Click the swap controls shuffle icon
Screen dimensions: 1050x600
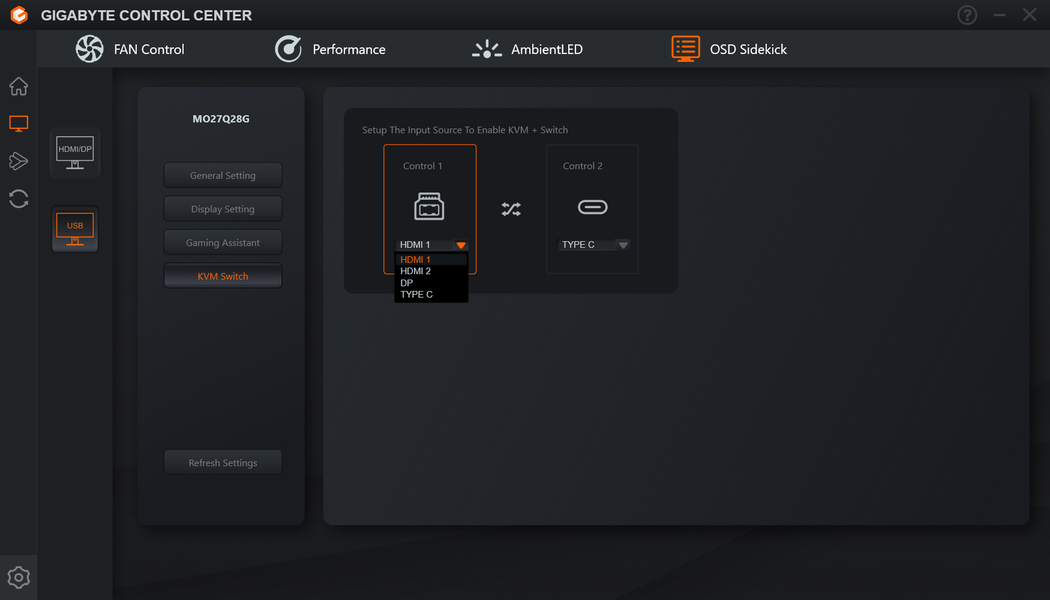pos(511,209)
